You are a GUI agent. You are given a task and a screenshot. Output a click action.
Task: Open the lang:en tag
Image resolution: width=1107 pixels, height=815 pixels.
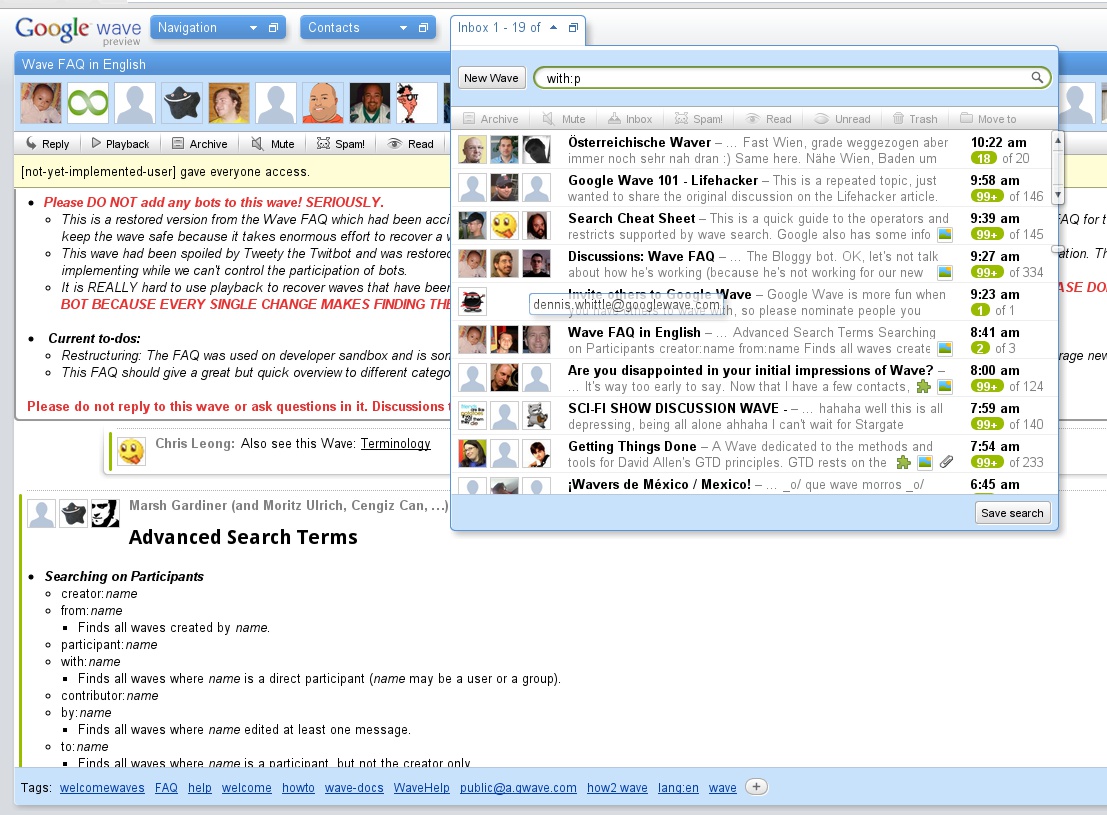(x=678, y=787)
